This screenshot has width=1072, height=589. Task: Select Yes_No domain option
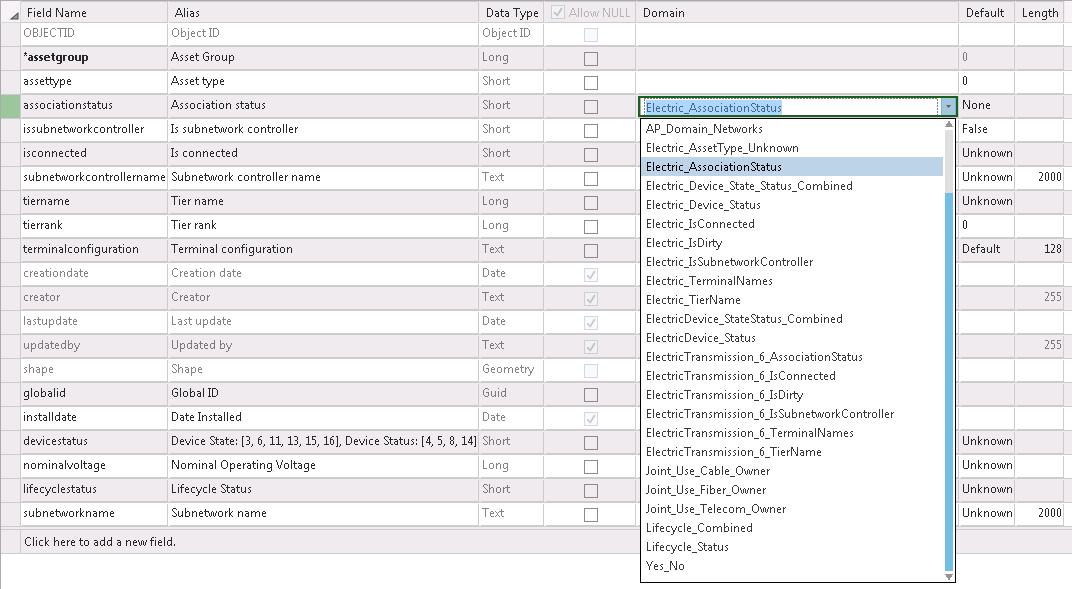[792, 566]
